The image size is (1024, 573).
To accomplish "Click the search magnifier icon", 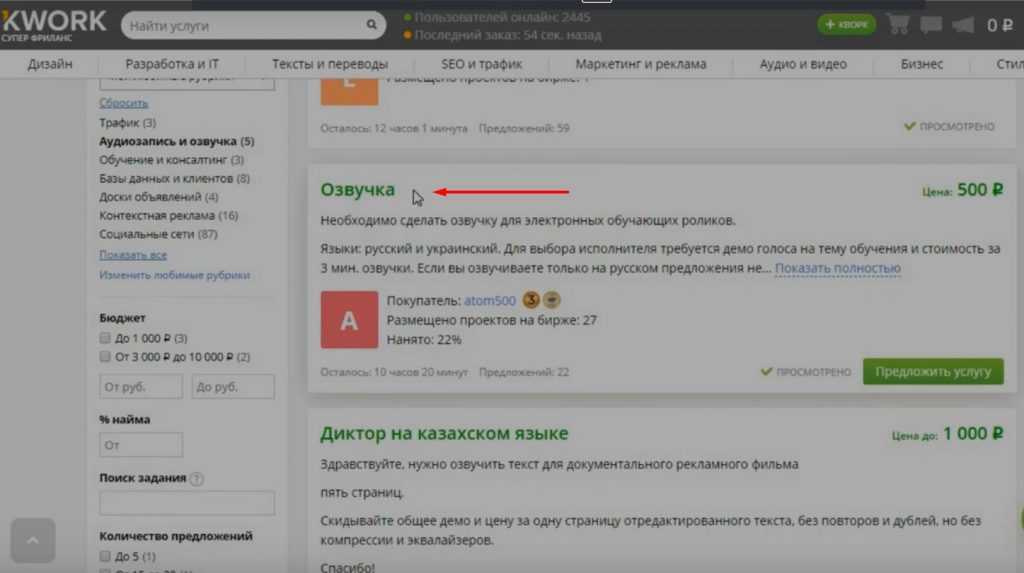I will click(x=372, y=25).
